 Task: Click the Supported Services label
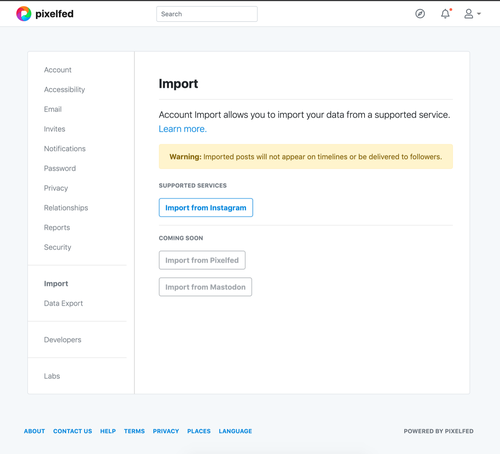[193, 185]
